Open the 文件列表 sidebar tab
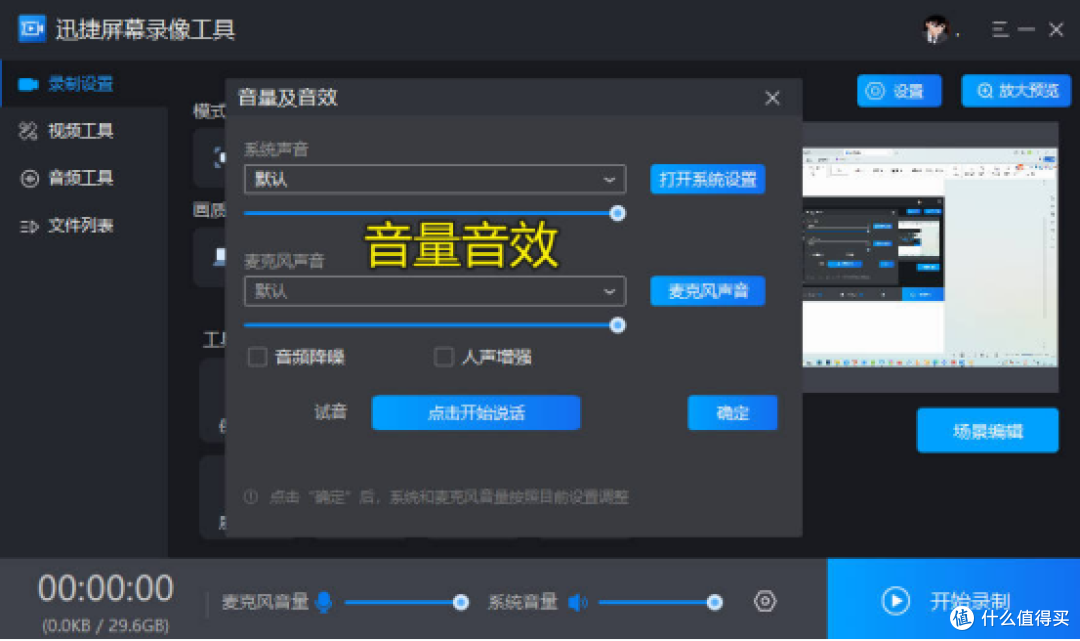Image resolution: width=1080 pixels, height=641 pixels. [x=67, y=225]
